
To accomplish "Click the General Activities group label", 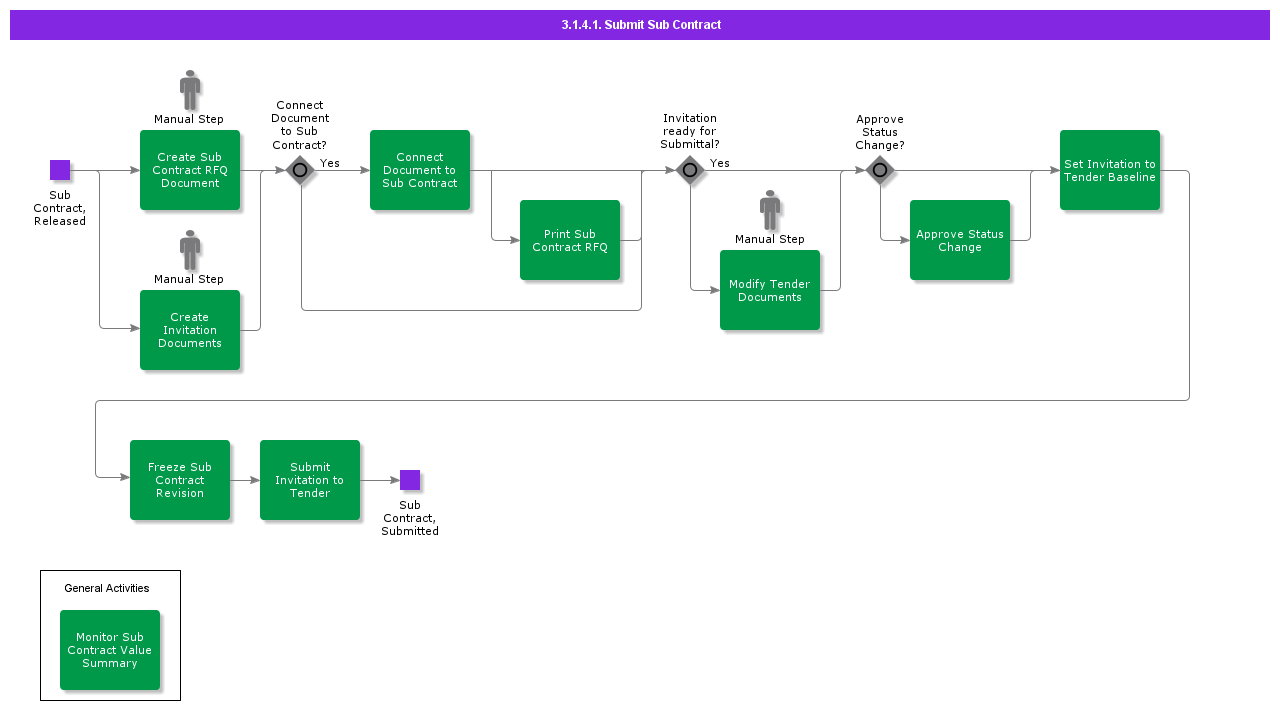I will click(x=107, y=588).
